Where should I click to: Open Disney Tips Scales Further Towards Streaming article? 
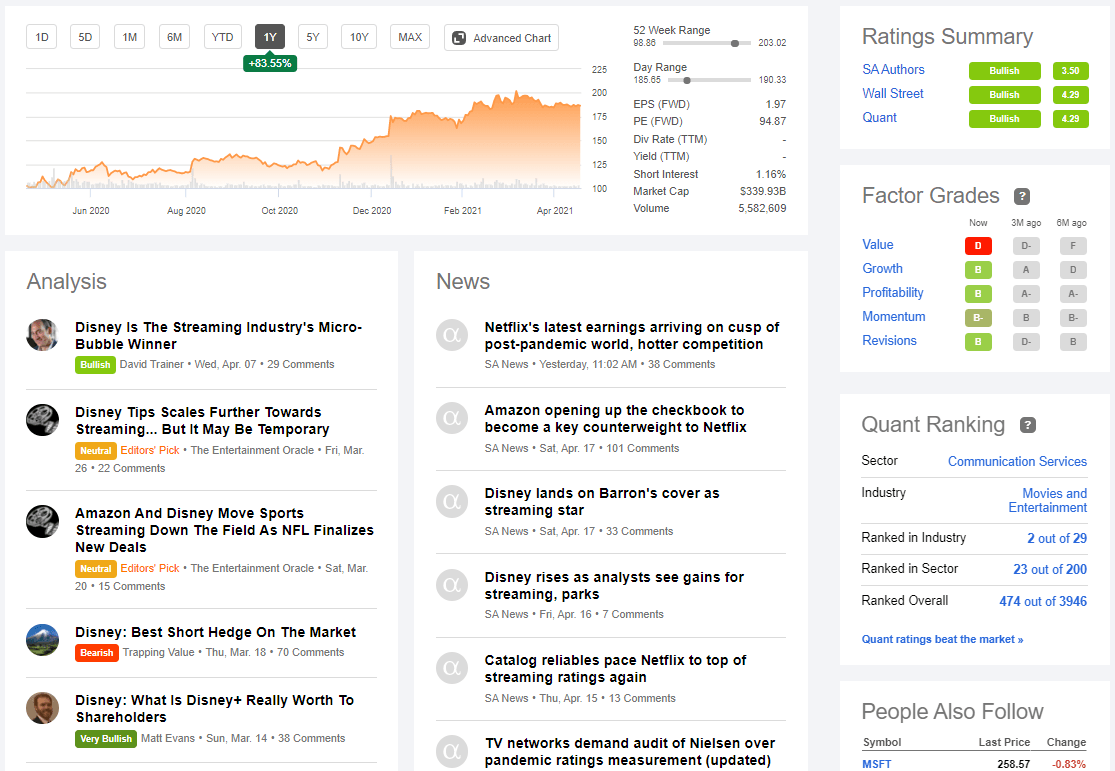pos(202,421)
